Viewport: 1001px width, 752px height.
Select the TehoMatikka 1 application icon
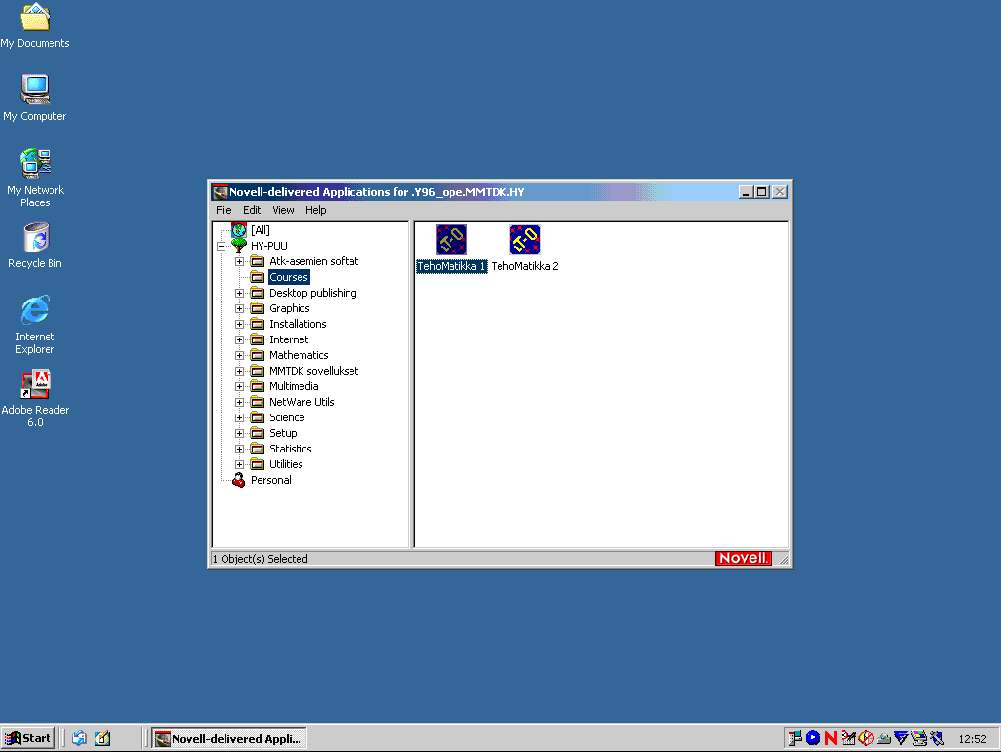pyautogui.click(x=451, y=240)
